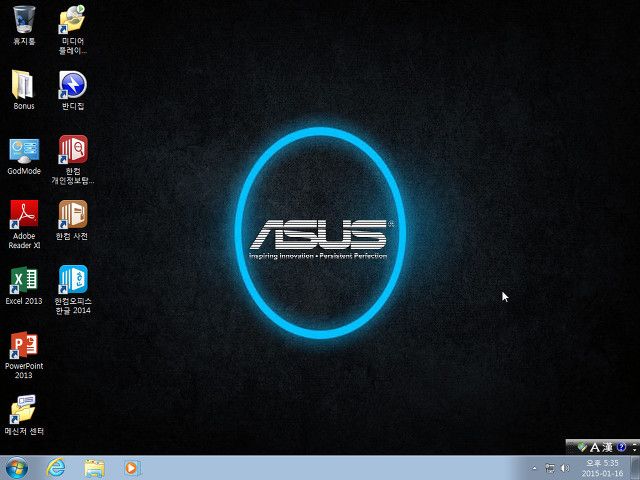Click the Show Desktop button at taskbar end
640x480 pixels.
[x=635, y=468]
